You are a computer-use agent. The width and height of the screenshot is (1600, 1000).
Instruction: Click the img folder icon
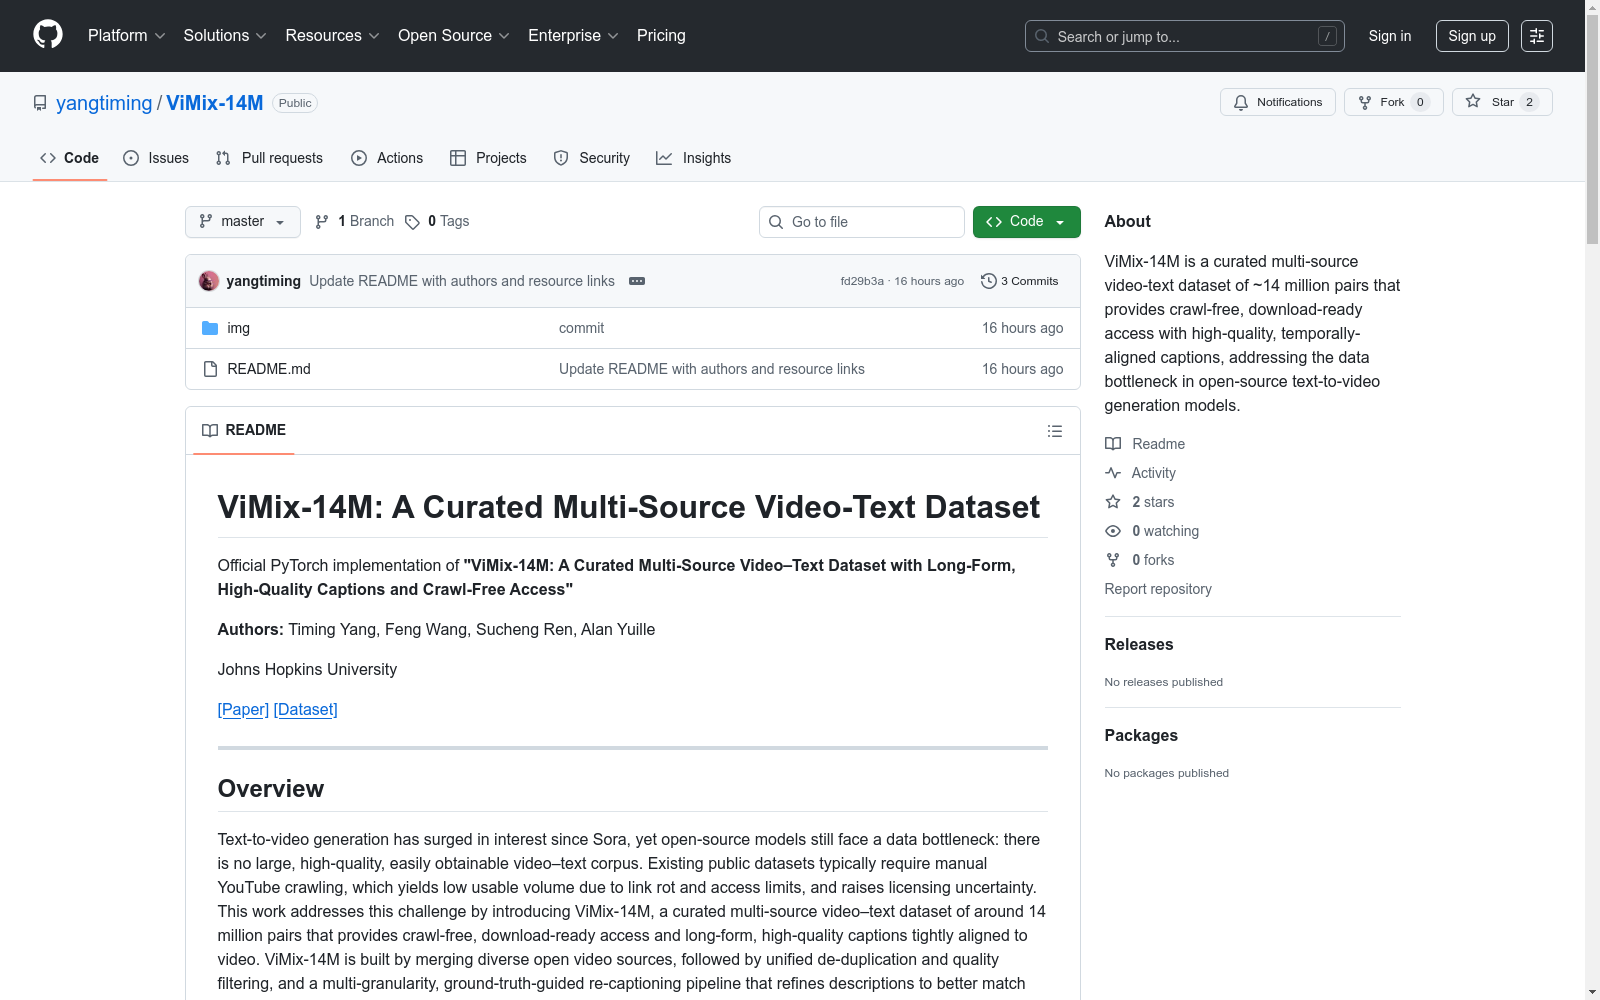pos(210,328)
